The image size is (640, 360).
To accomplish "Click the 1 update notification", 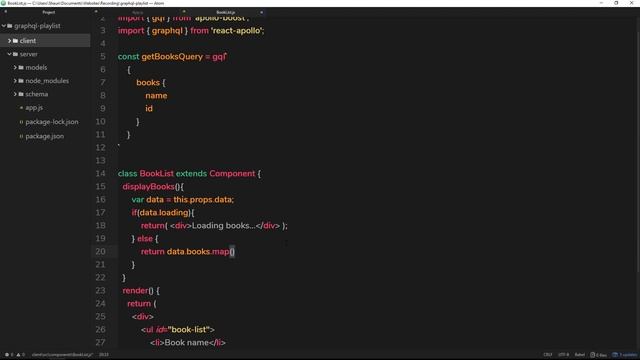I will point(624,355).
